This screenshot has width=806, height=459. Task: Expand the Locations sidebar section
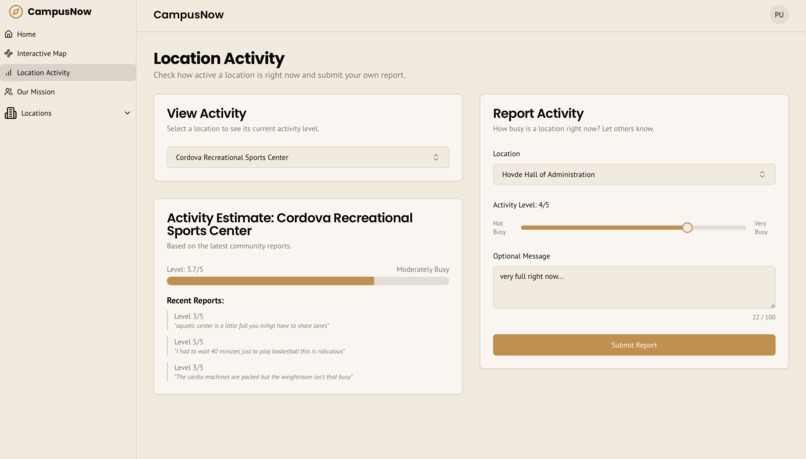[68, 113]
